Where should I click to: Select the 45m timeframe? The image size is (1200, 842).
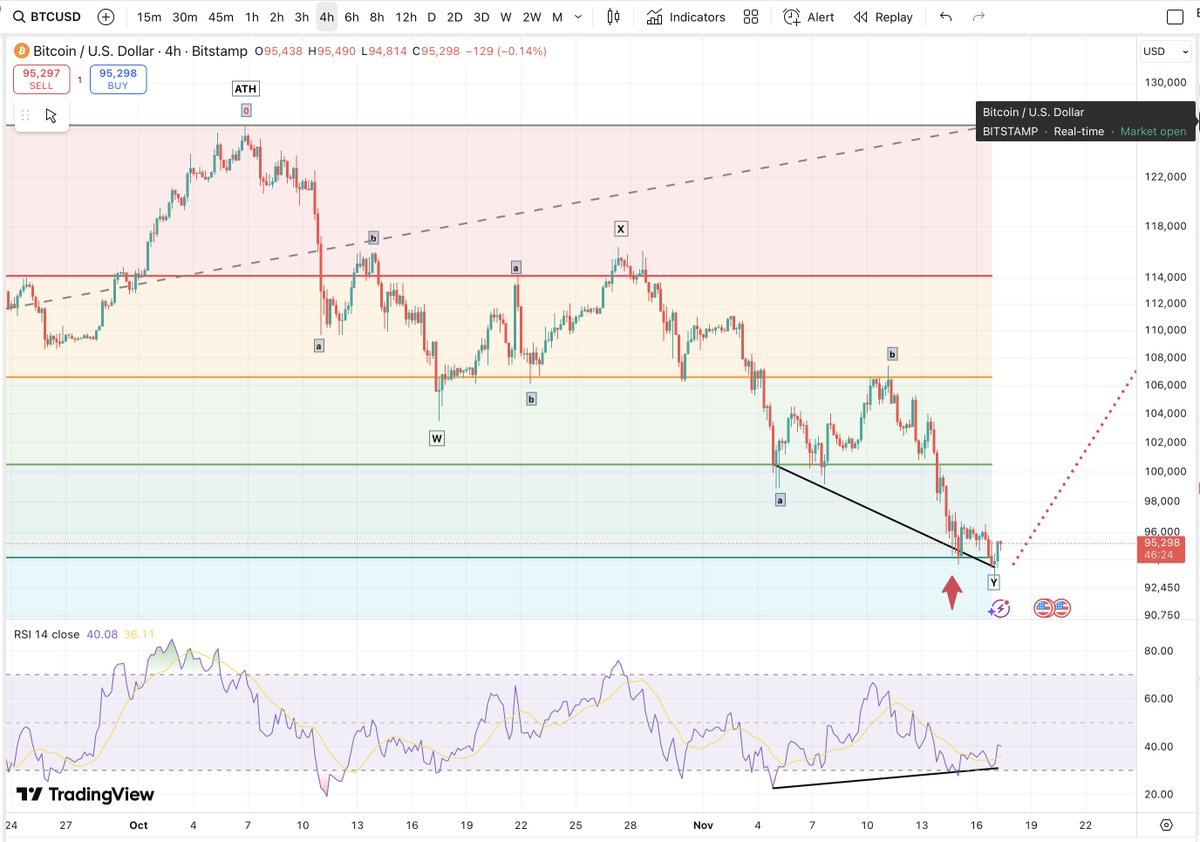click(x=221, y=17)
